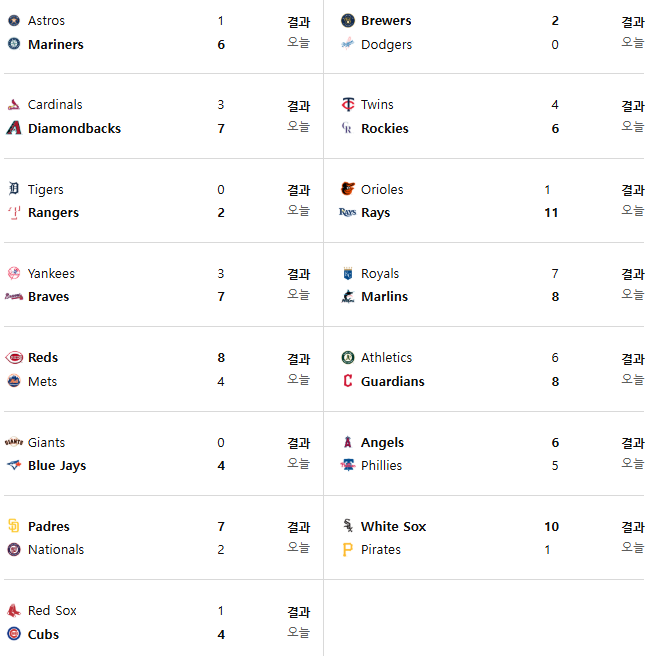Click the Blue Jays logo
The height and width of the screenshot is (656, 660).
(x=14, y=465)
